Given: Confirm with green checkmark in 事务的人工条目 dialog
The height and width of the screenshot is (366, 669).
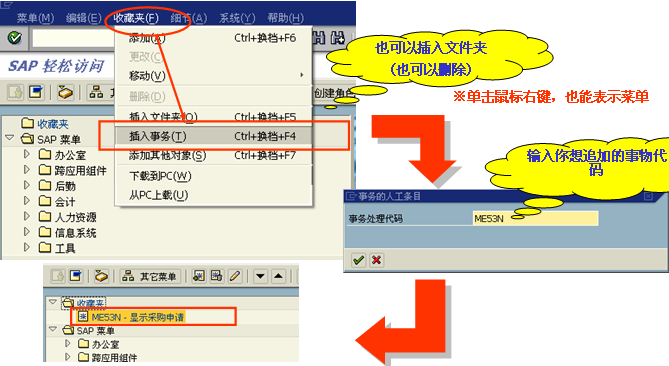Looking at the screenshot, I should pyautogui.click(x=358, y=260).
